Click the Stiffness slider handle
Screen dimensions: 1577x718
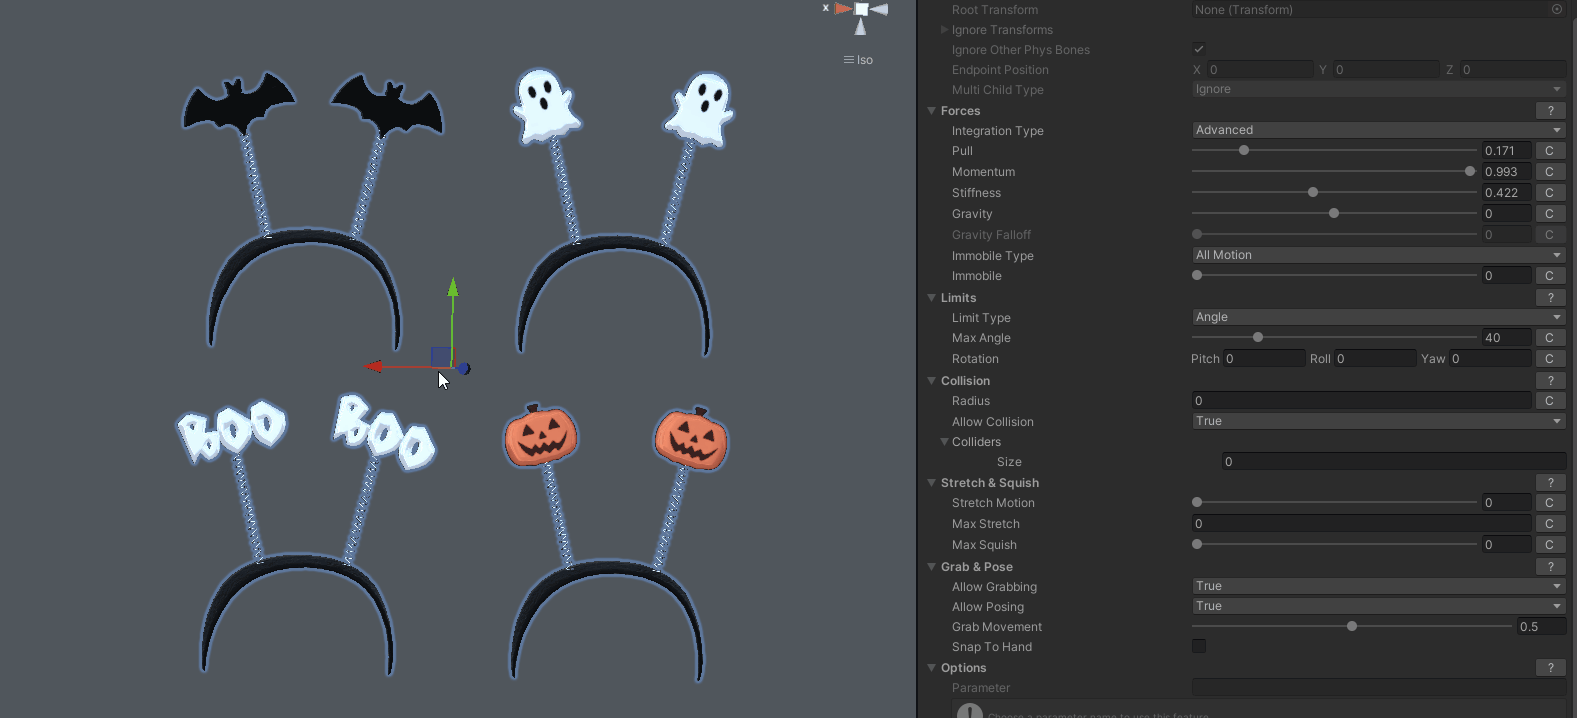[1313, 192]
